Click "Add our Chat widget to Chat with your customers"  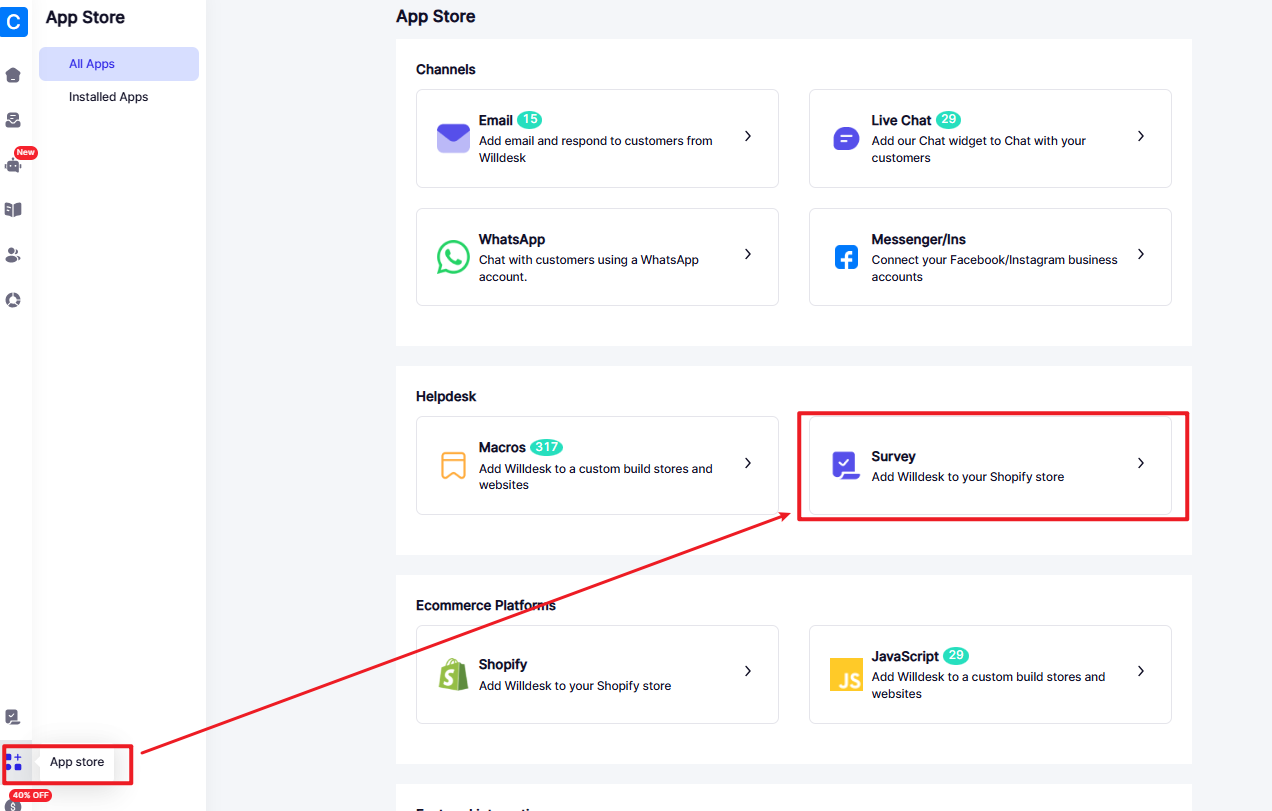coord(978,149)
